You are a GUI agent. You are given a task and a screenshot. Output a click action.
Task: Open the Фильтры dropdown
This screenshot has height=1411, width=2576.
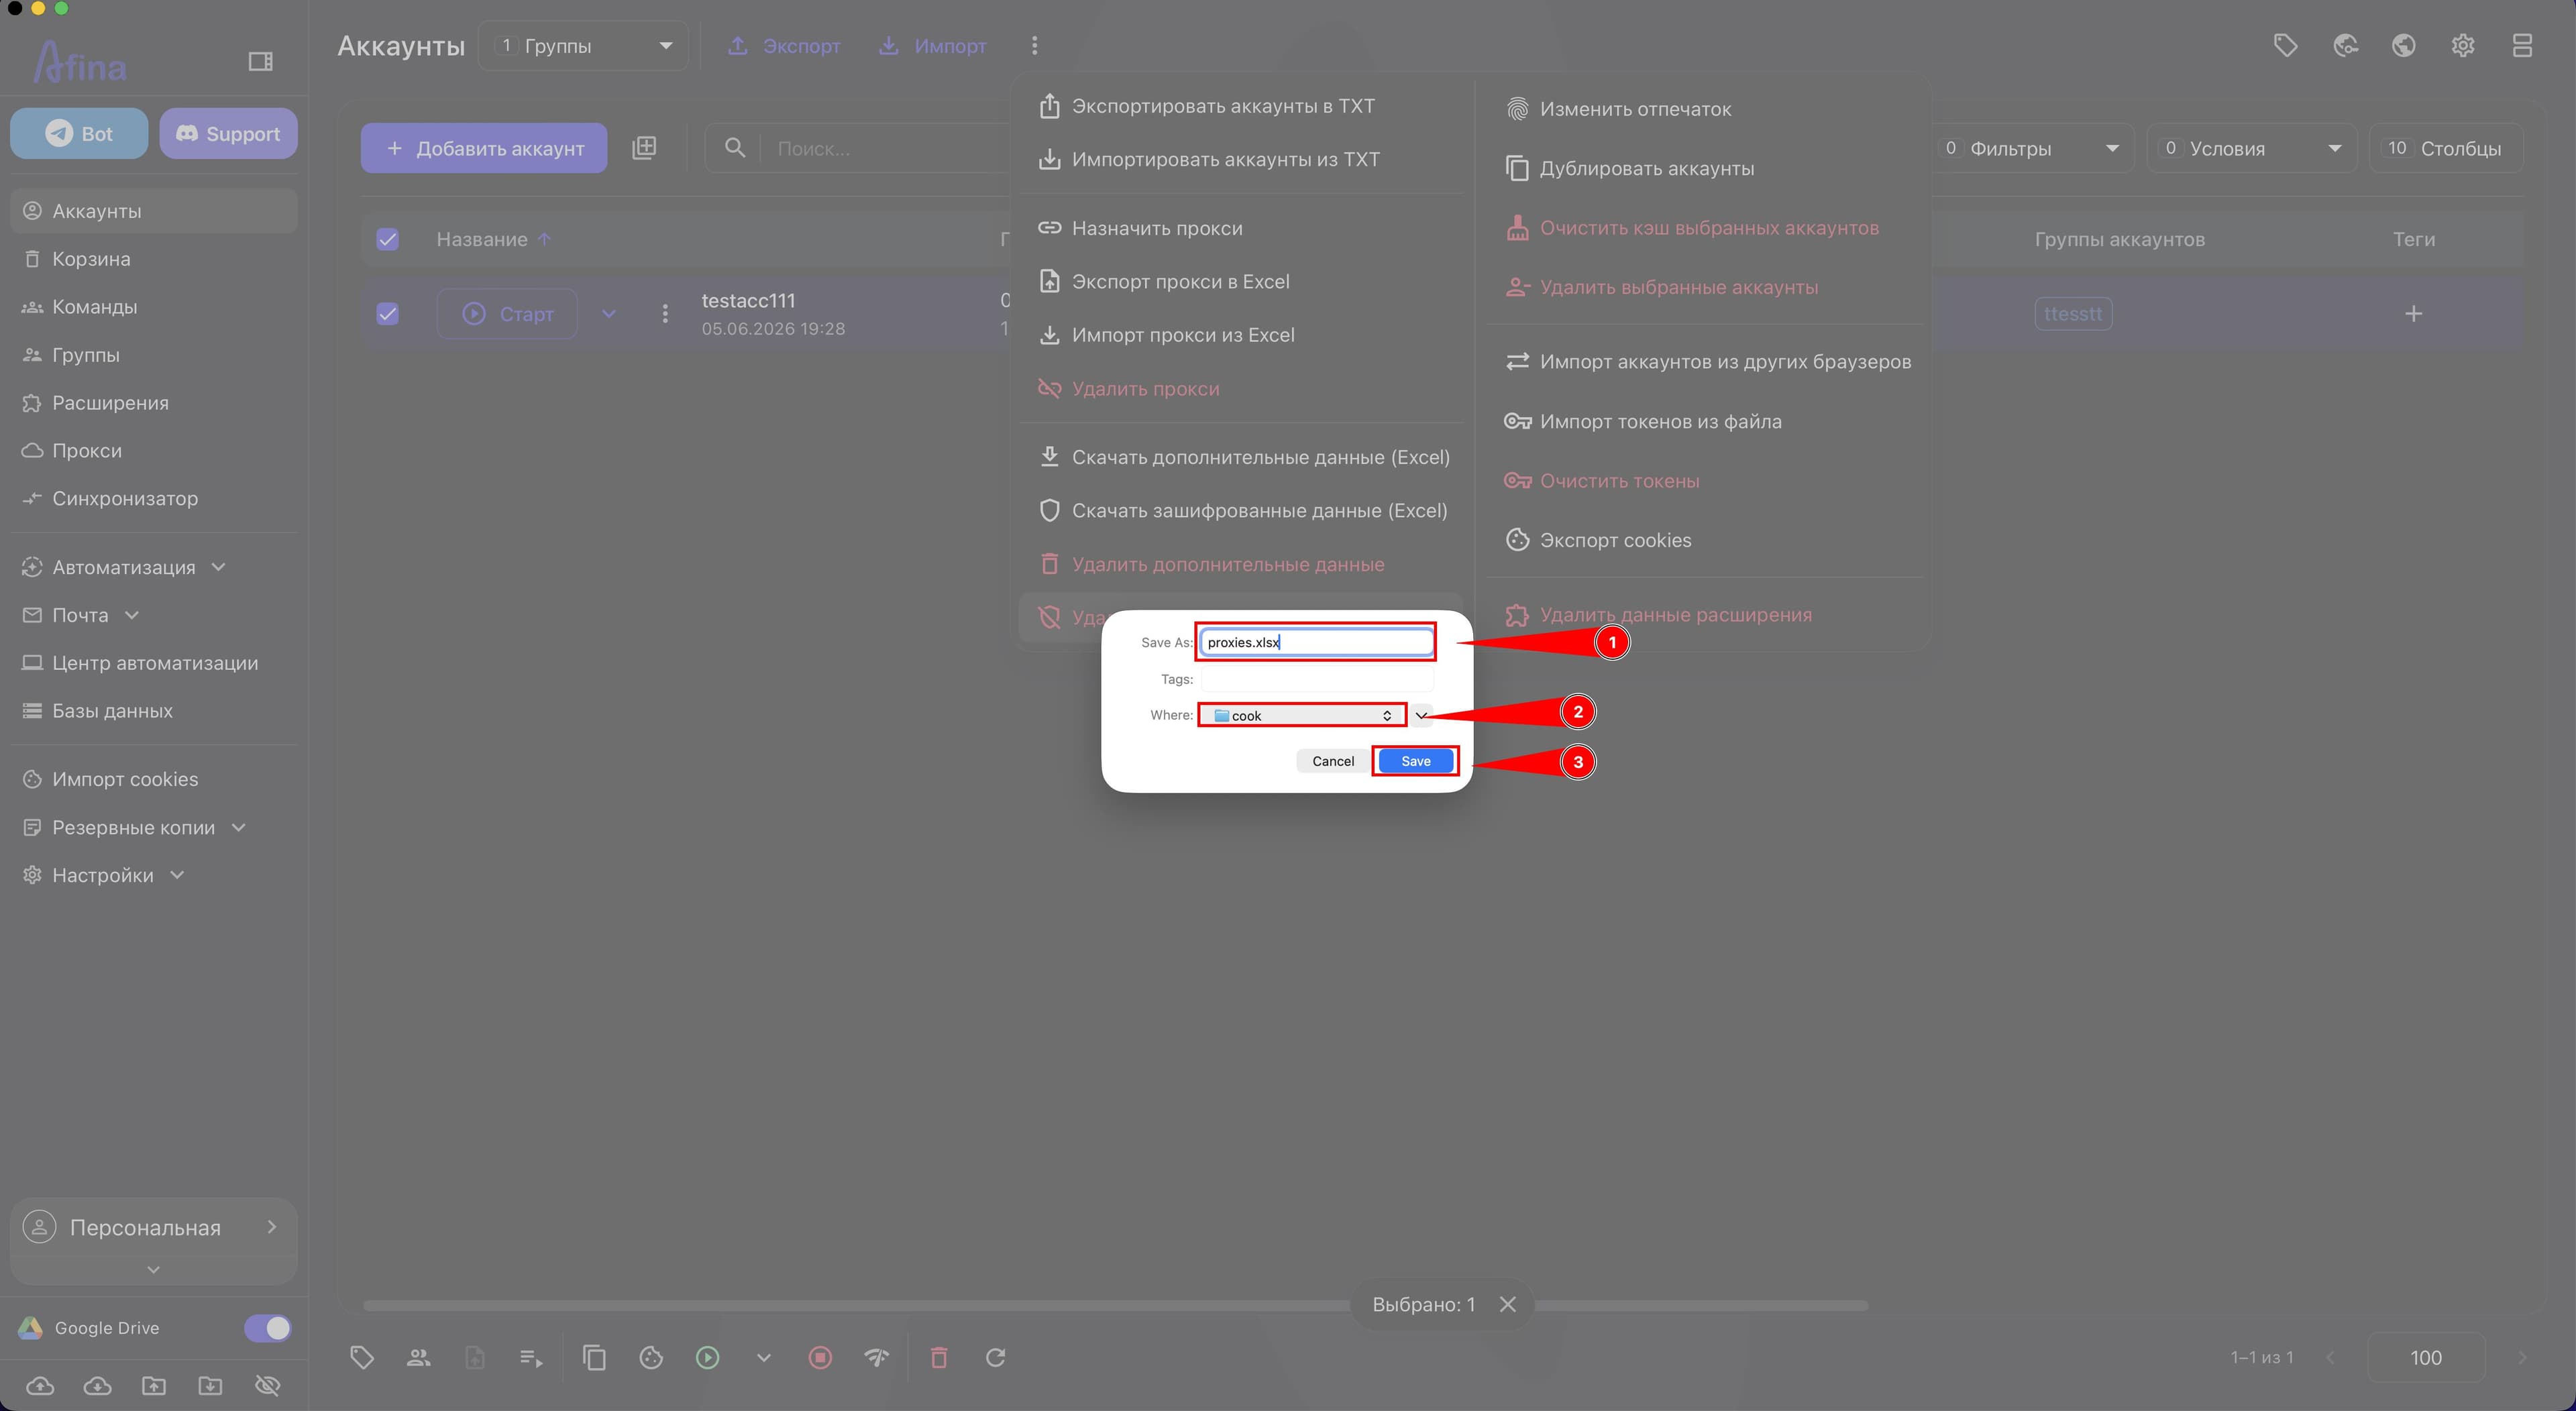click(x=2031, y=148)
